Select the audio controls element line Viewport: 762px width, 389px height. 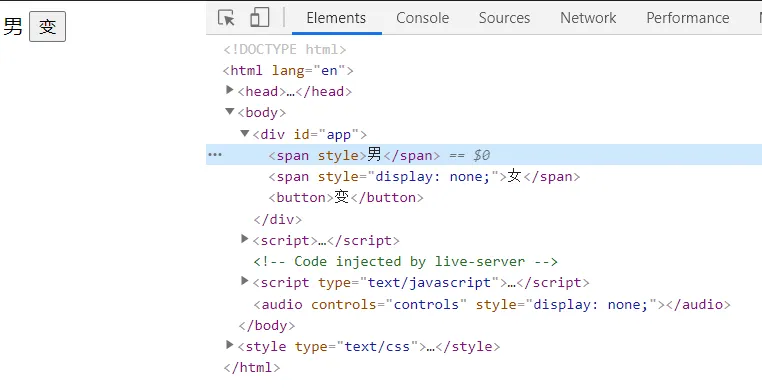(492, 304)
